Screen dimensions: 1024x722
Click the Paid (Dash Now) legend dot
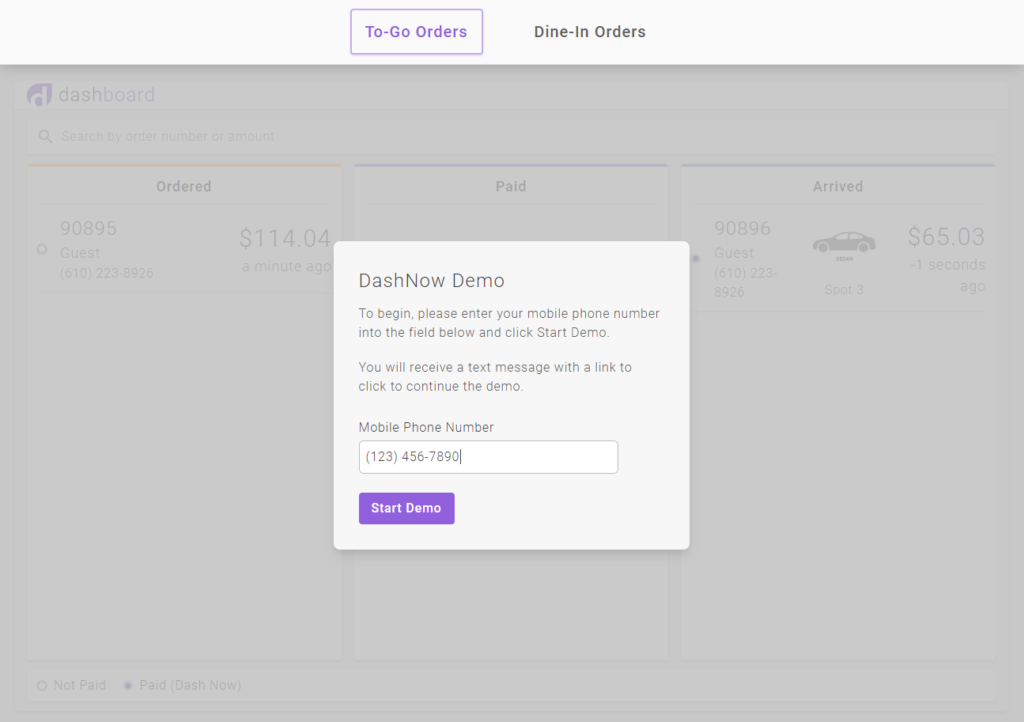(128, 685)
